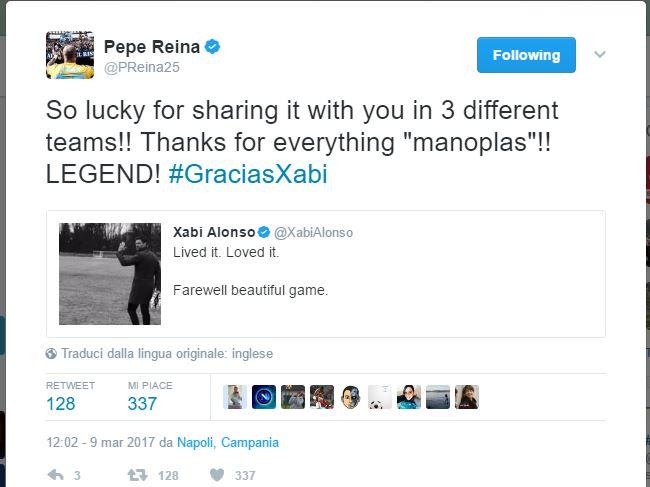Open Pepe Reina's profile name
The width and height of the screenshot is (650, 487).
coord(152,47)
